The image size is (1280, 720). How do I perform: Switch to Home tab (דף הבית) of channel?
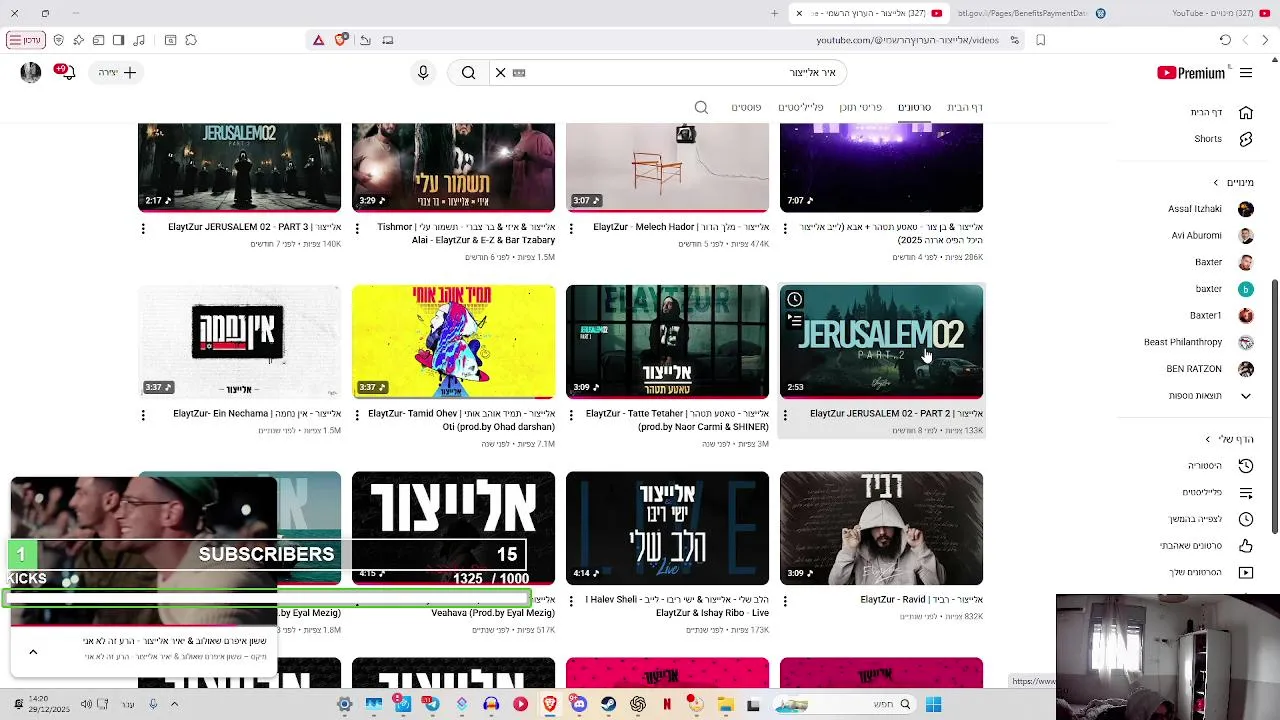tap(965, 107)
